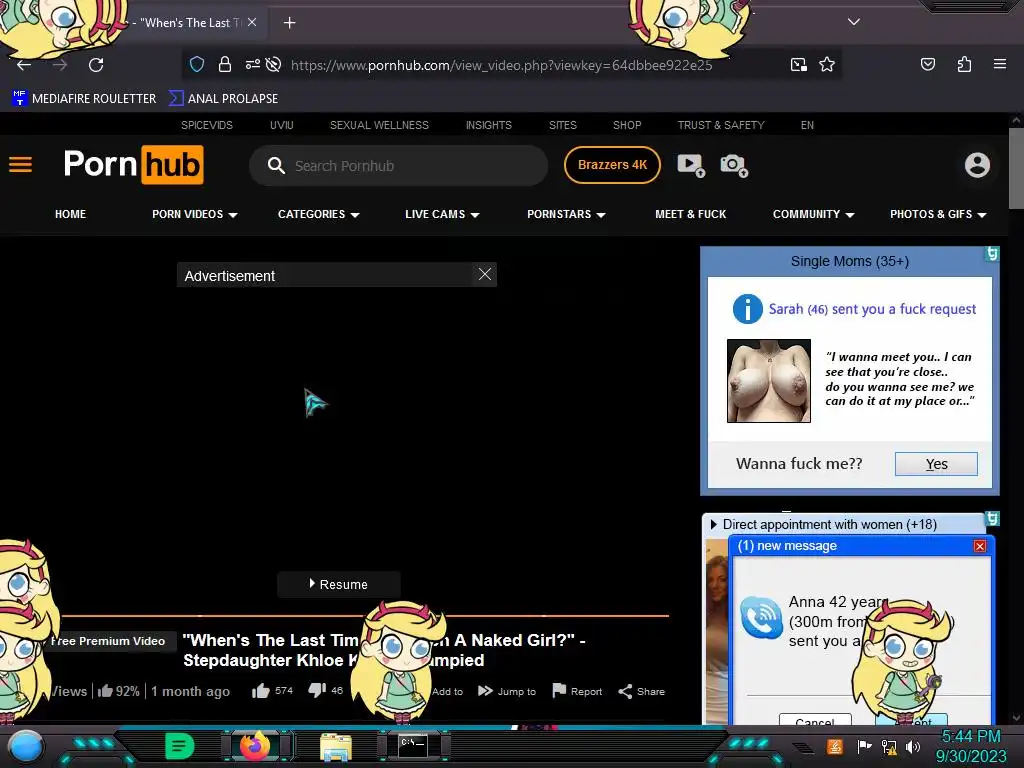Image resolution: width=1024 pixels, height=768 pixels.
Task: Reload the current page
Action: click(96, 65)
